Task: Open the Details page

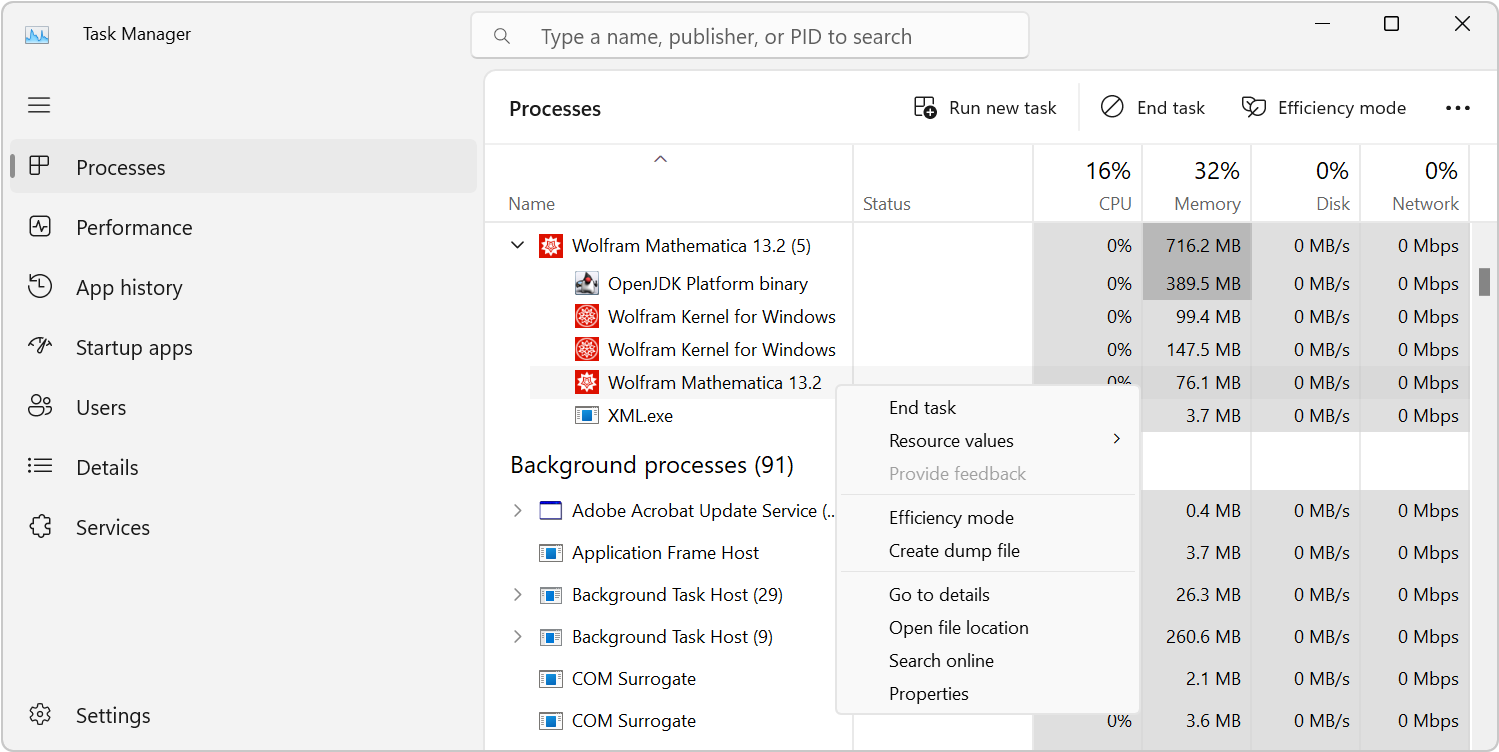Action: 243,467
